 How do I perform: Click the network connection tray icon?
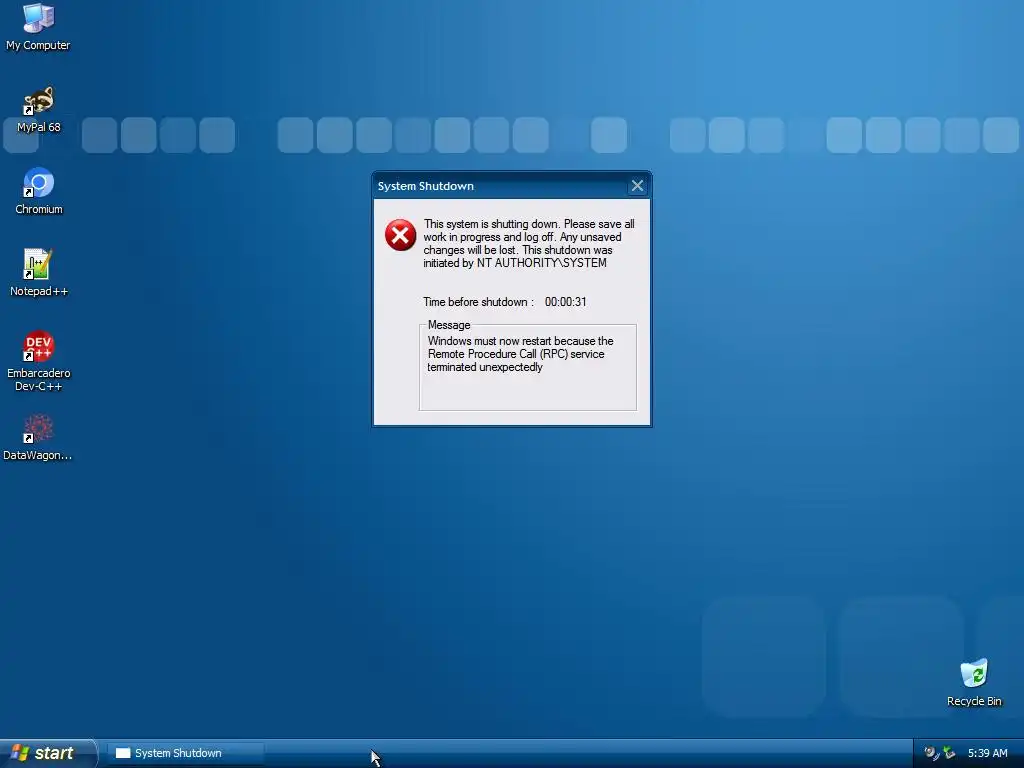[x=949, y=753]
